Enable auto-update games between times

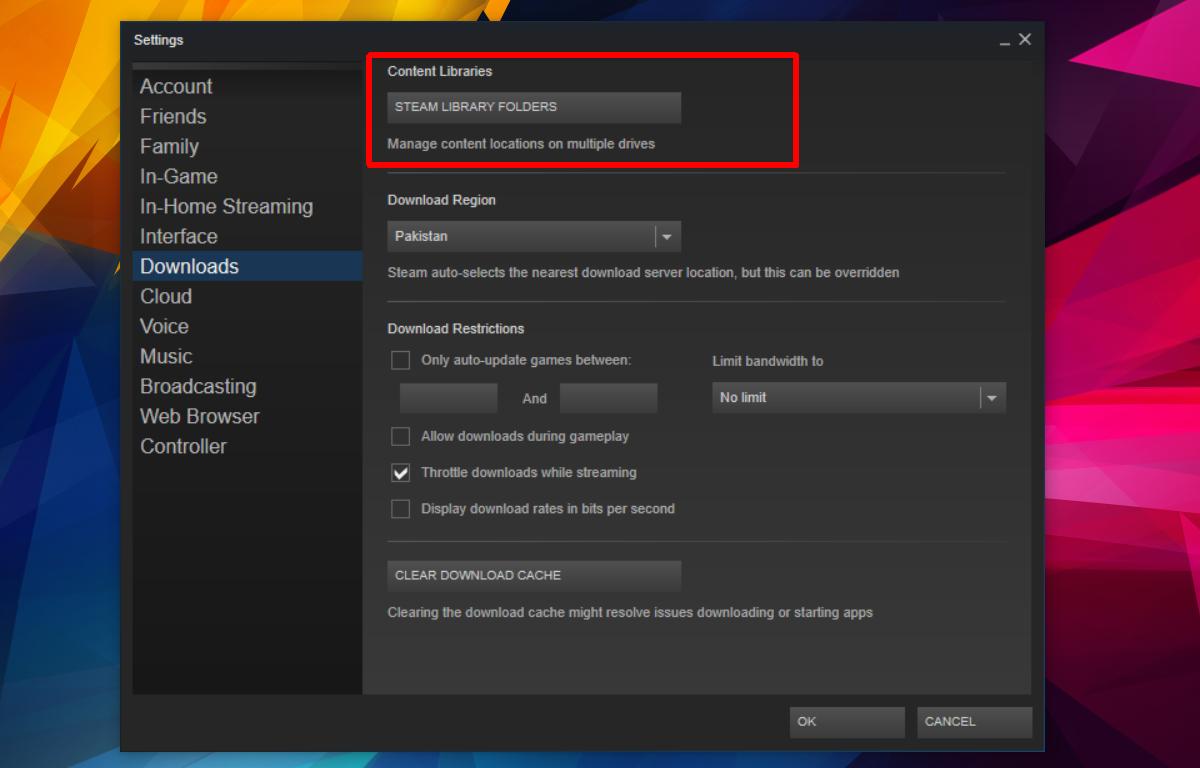click(399, 360)
